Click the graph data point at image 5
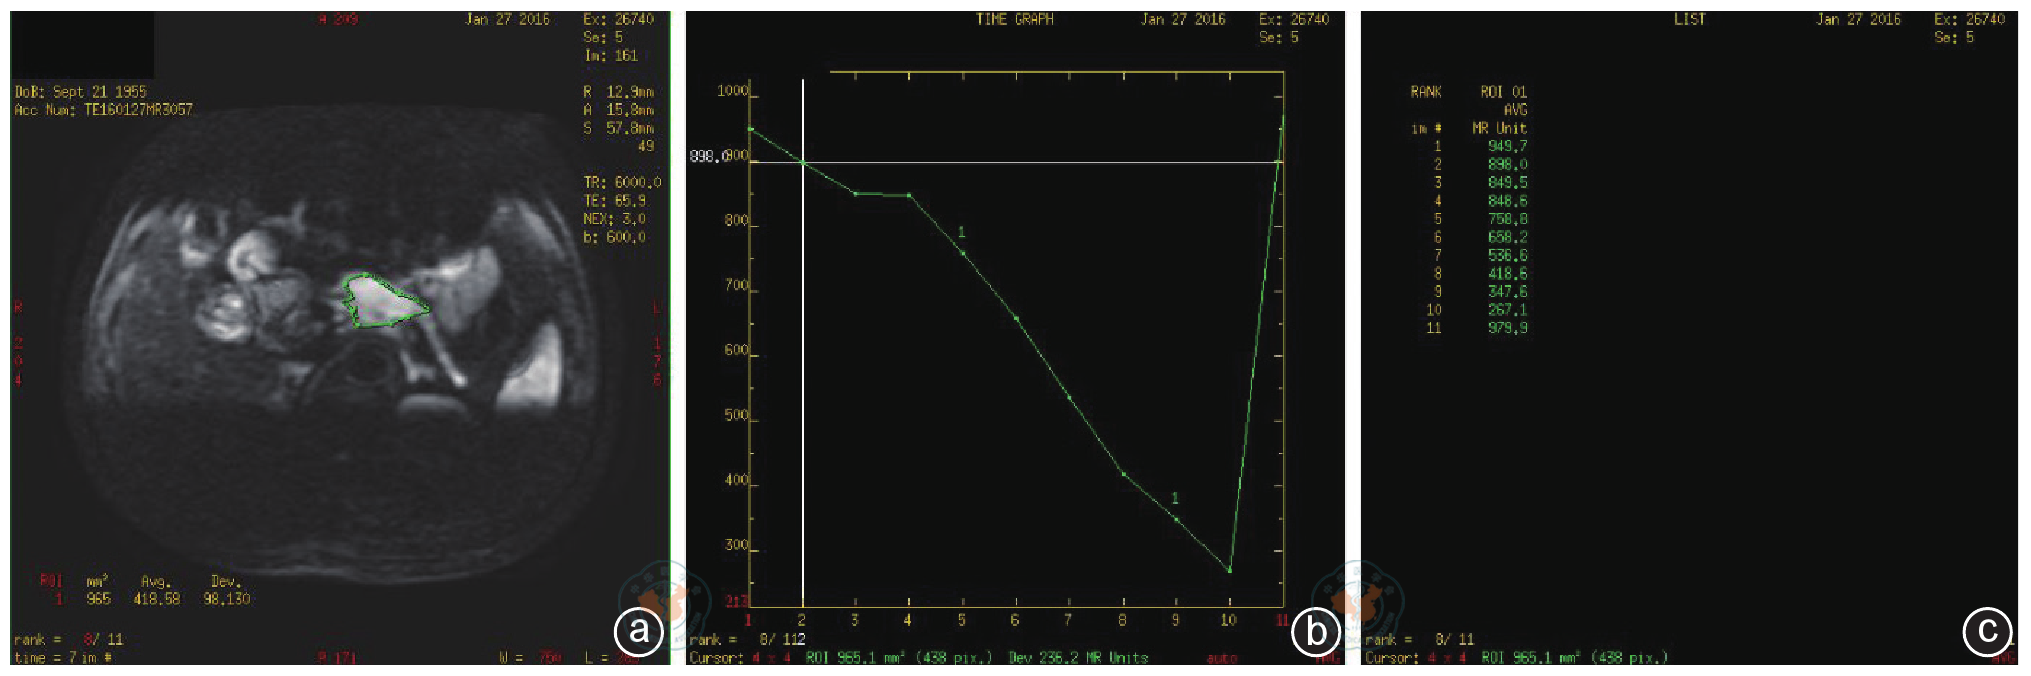Viewport: 2031px width, 676px height. tap(962, 253)
